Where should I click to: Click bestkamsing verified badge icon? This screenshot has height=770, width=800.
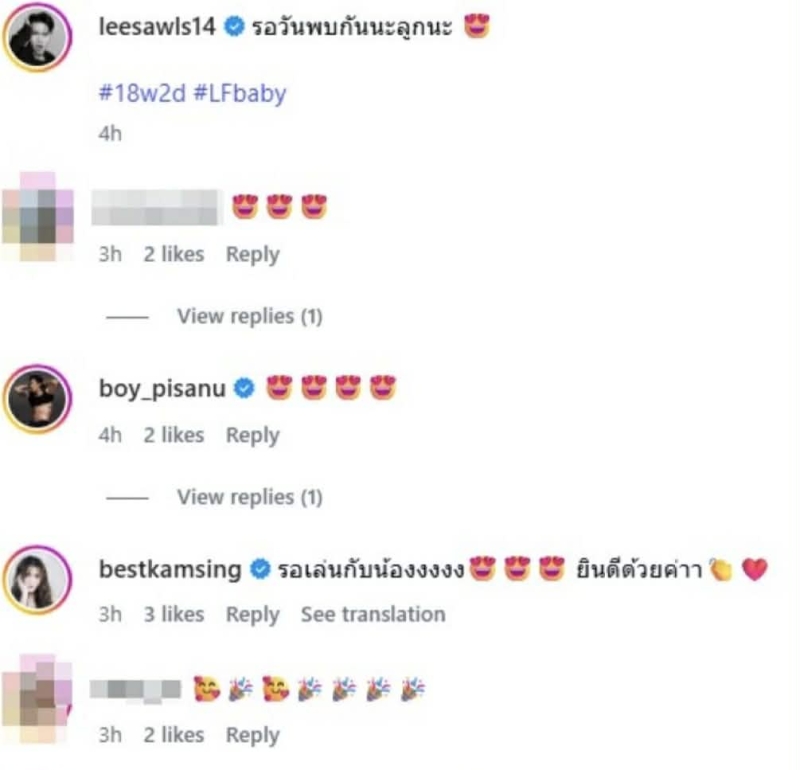pos(260,569)
